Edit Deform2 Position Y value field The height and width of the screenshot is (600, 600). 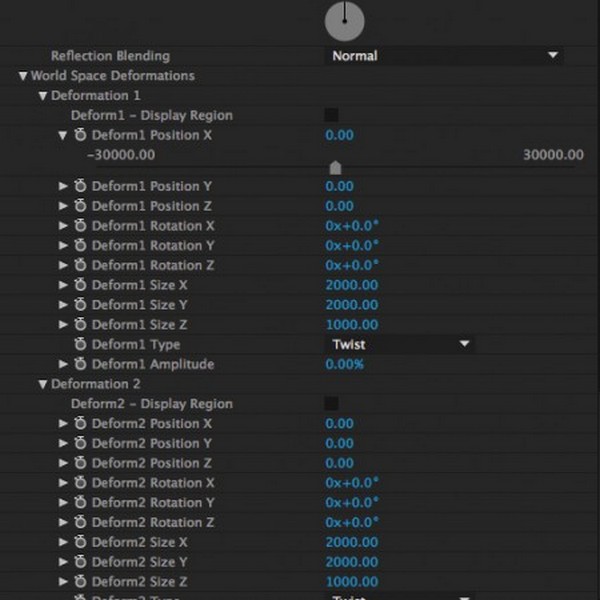(x=339, y=443)
